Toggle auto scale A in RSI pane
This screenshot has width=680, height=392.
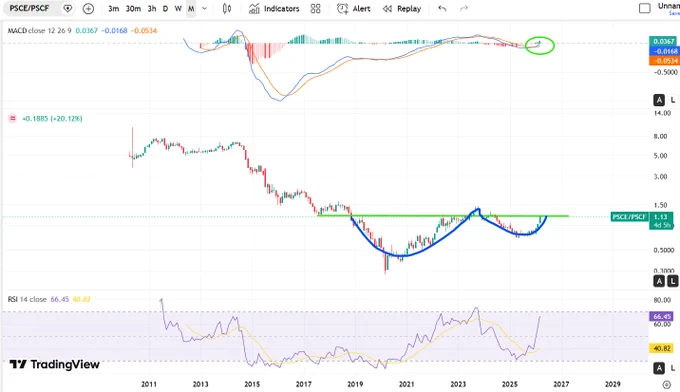659,368
